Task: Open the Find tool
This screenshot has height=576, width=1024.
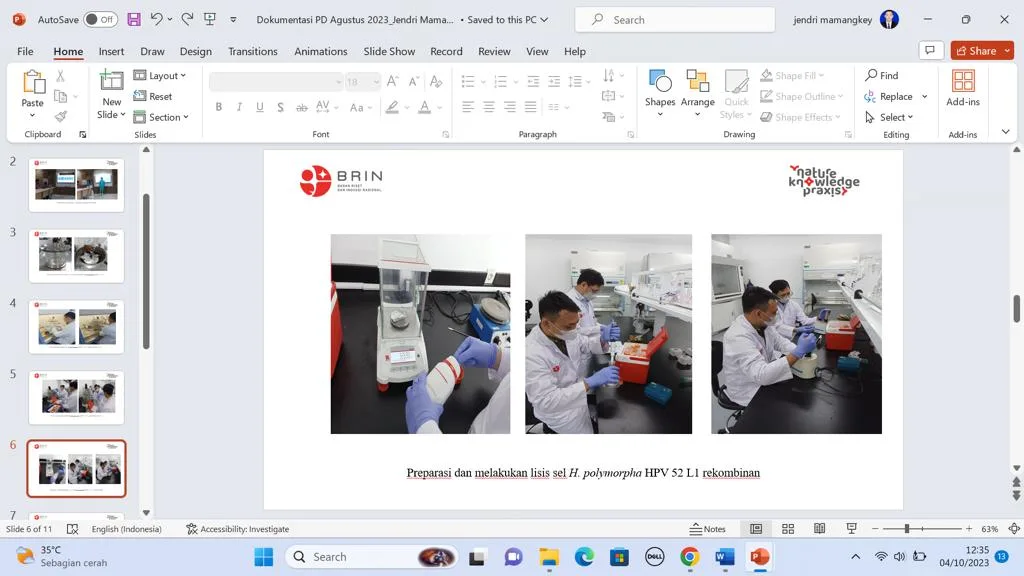Action: [x=882, y=76]
